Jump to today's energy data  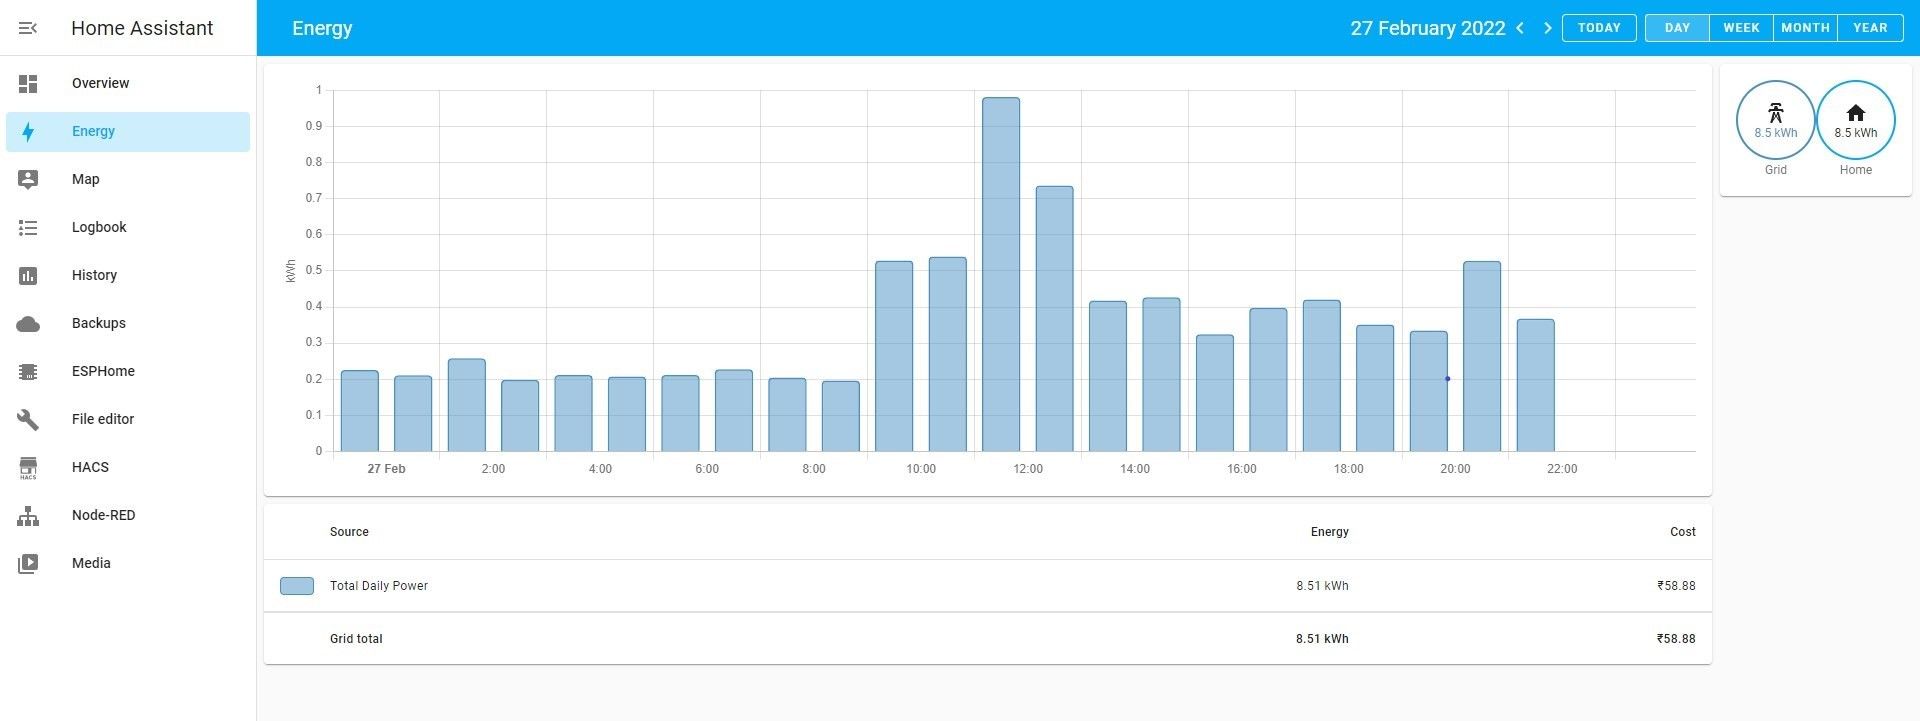click(1599, 28)
